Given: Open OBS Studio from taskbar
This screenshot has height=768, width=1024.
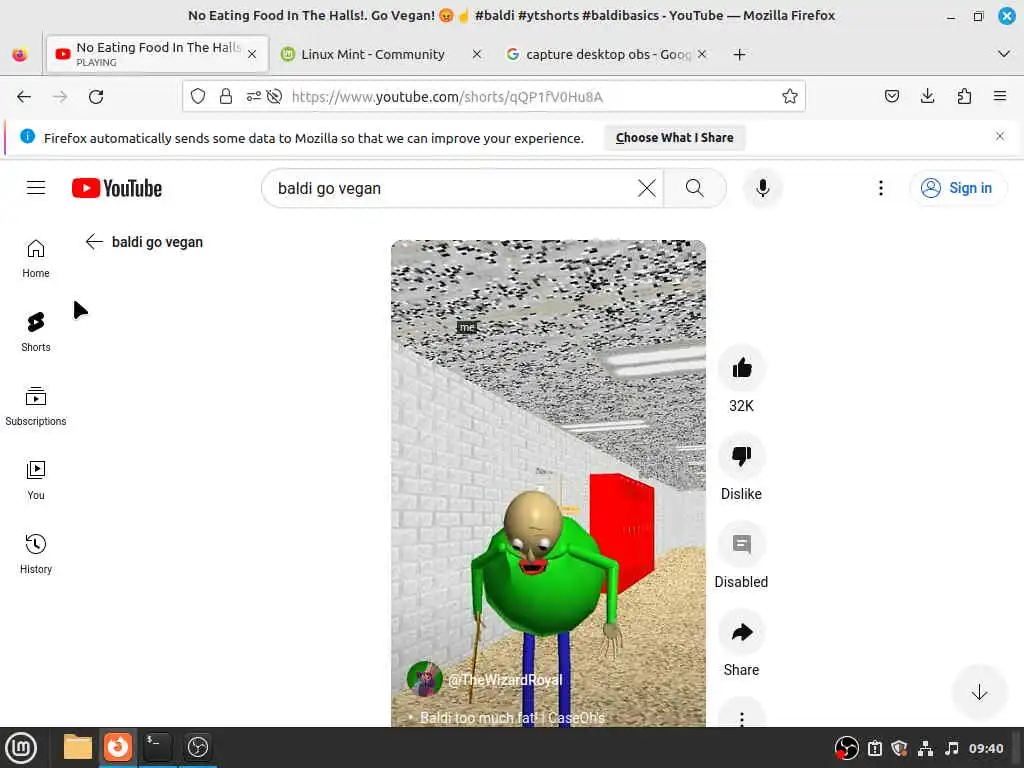Looking at the screenshot, I should [198, 747].
